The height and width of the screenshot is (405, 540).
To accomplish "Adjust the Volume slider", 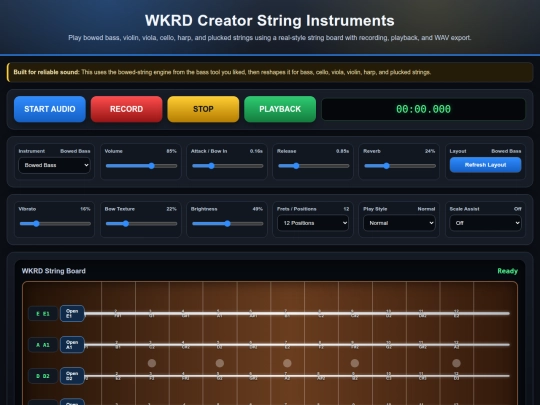I will (x=141, y=166).
